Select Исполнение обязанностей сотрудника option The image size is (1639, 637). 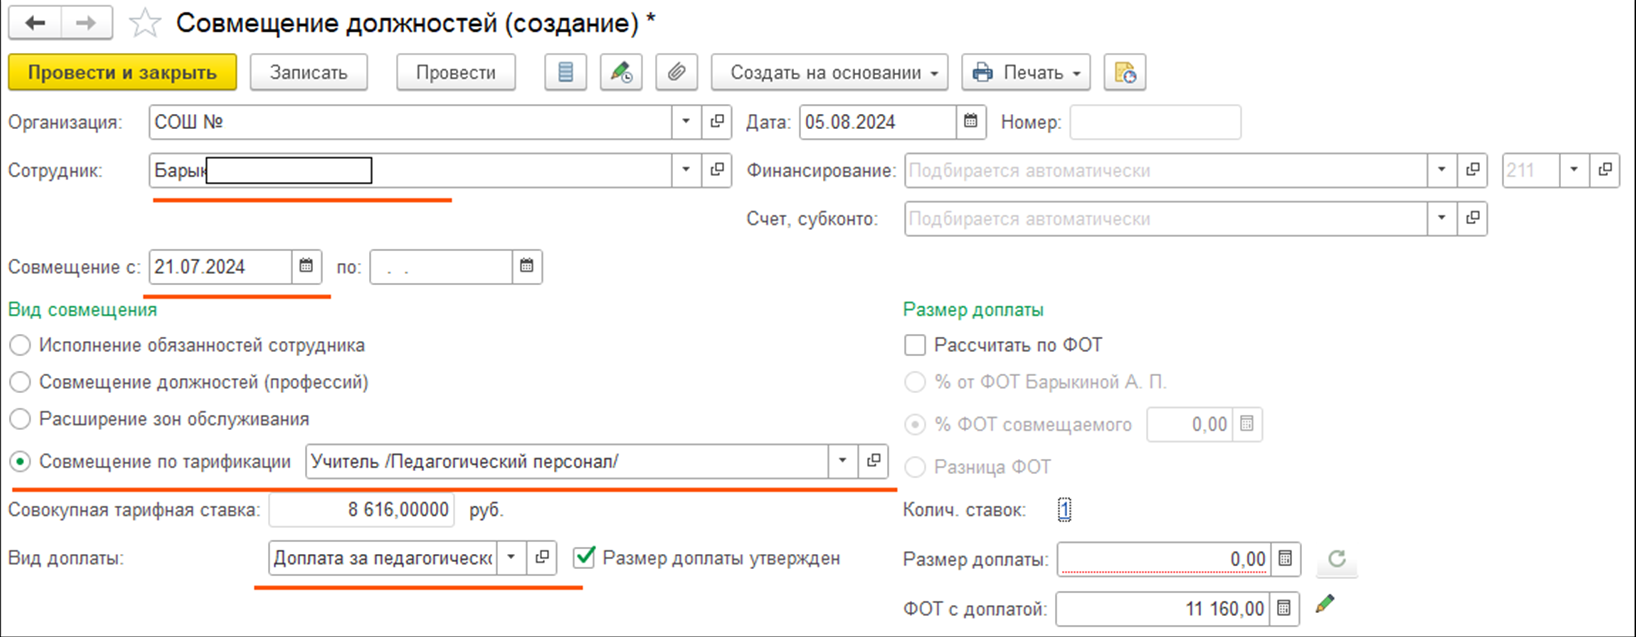pos(20,346)
